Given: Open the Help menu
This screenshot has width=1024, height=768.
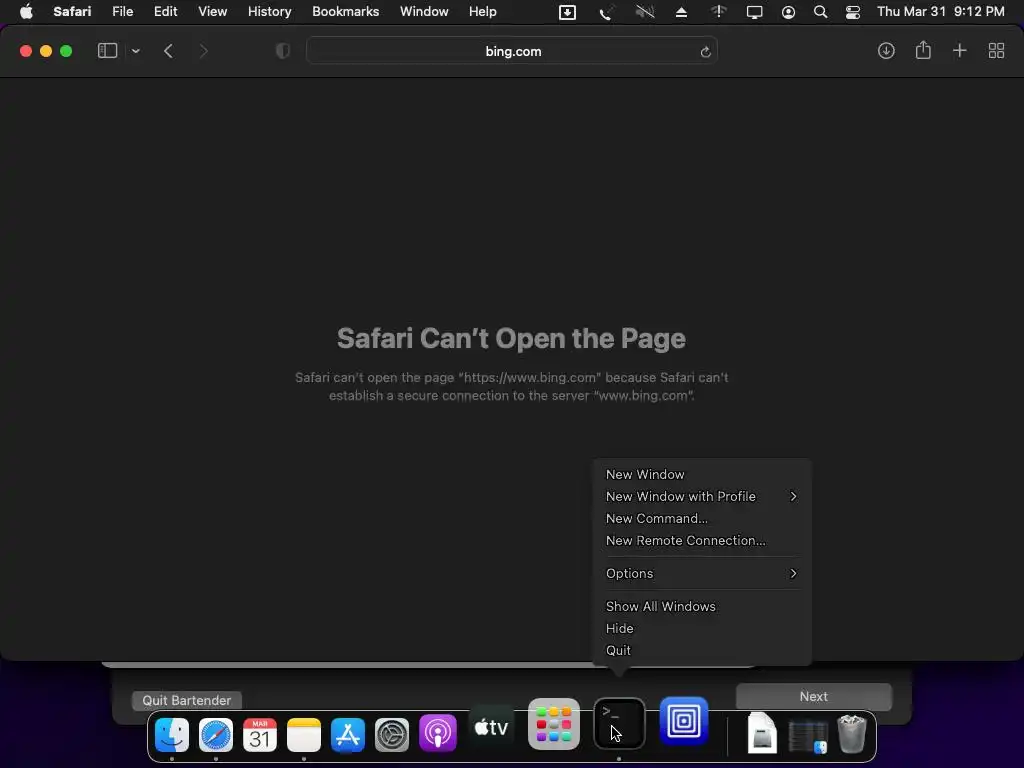Looking at the screenshot, I should coord(483,12).
